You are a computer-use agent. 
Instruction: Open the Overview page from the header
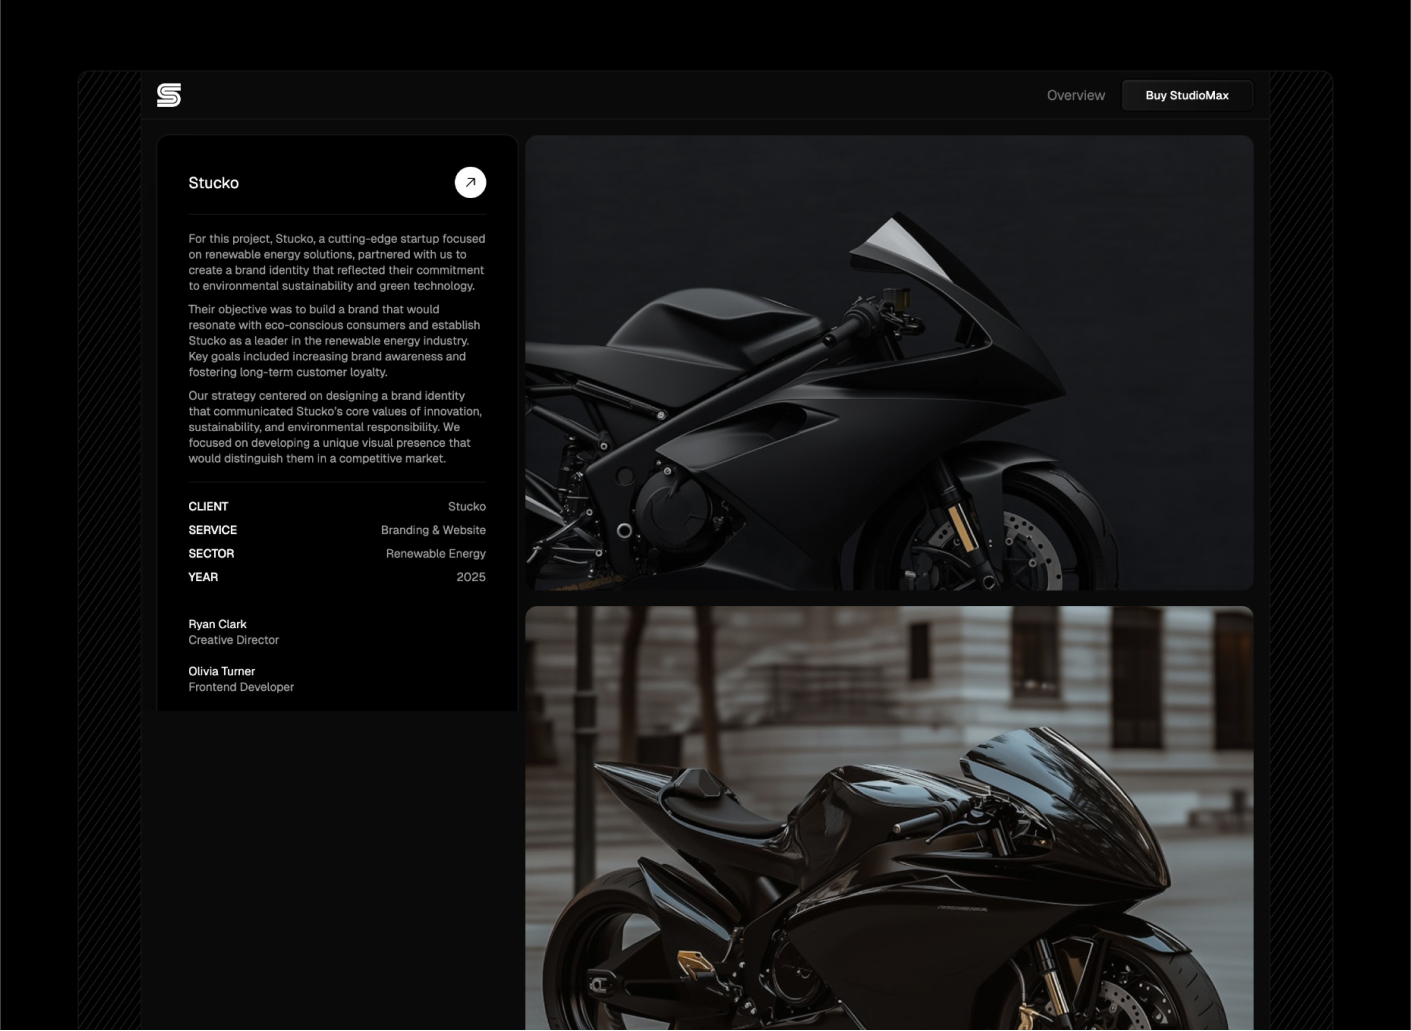[1075, 95]
